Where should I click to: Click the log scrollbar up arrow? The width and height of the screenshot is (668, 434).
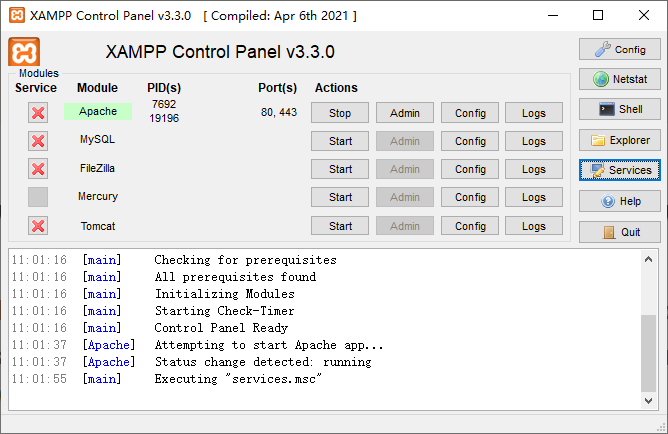coord(648,259)
